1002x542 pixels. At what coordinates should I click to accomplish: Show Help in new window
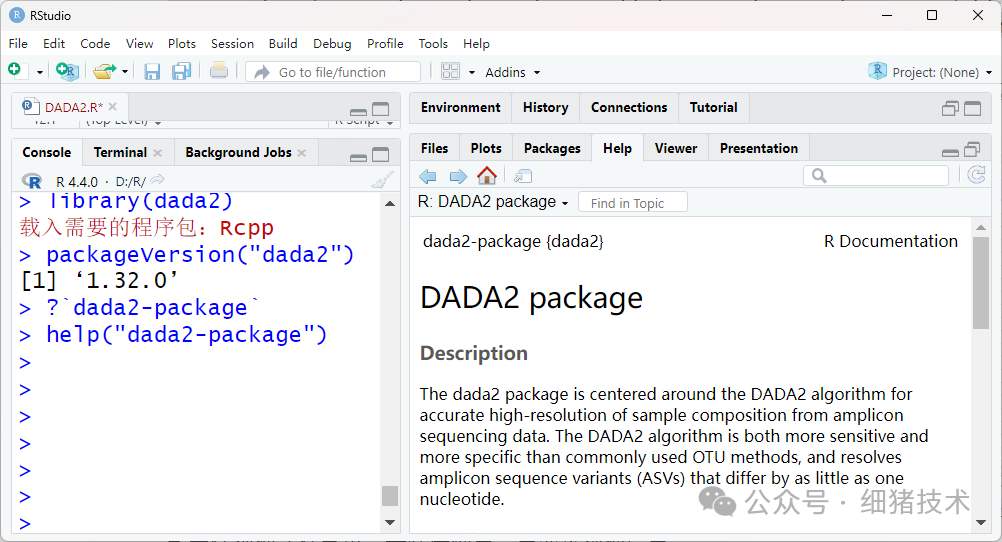[523, 176]
